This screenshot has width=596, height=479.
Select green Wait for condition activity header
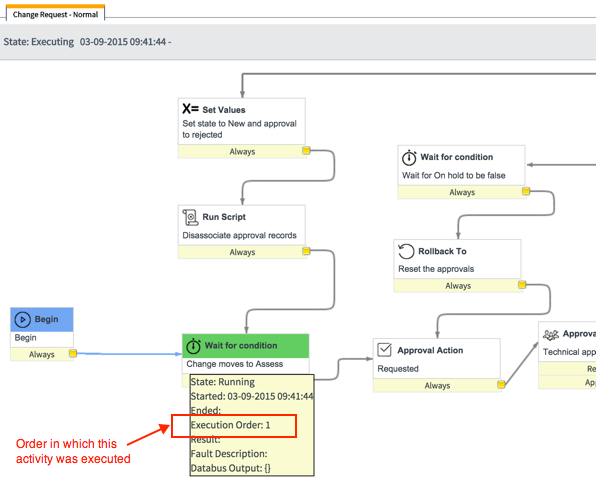pyautogui.click(x=246, y=346)
